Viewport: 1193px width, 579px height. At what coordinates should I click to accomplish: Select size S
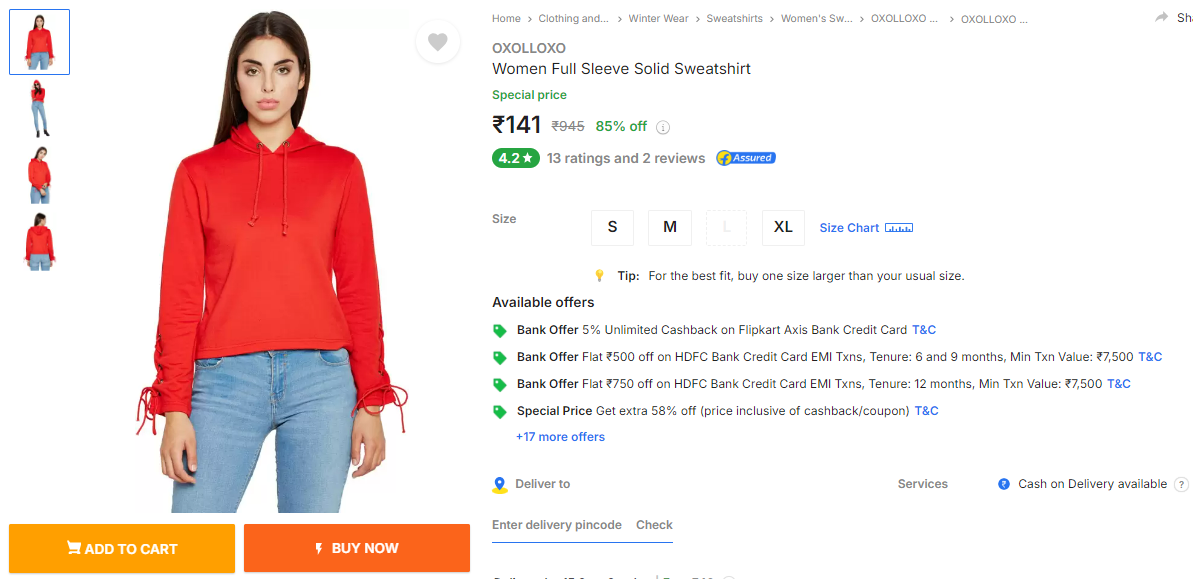[612, 227]
